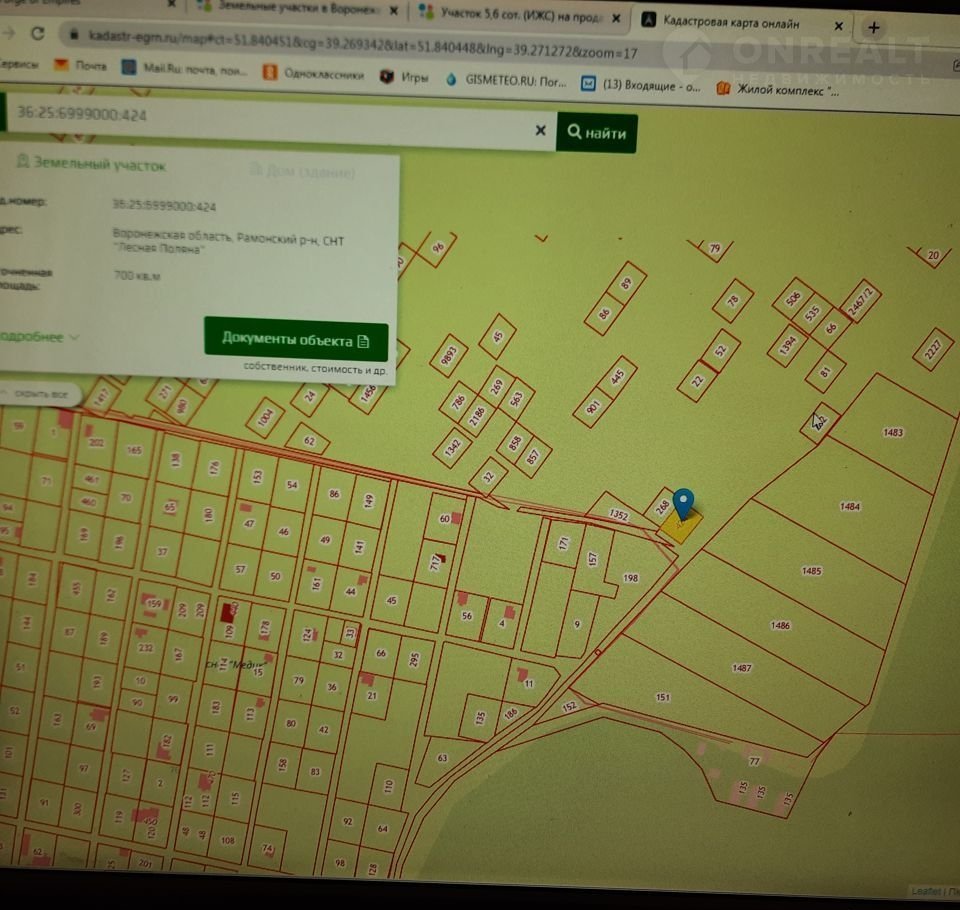Click the blue map marker pin

[684, 503]
